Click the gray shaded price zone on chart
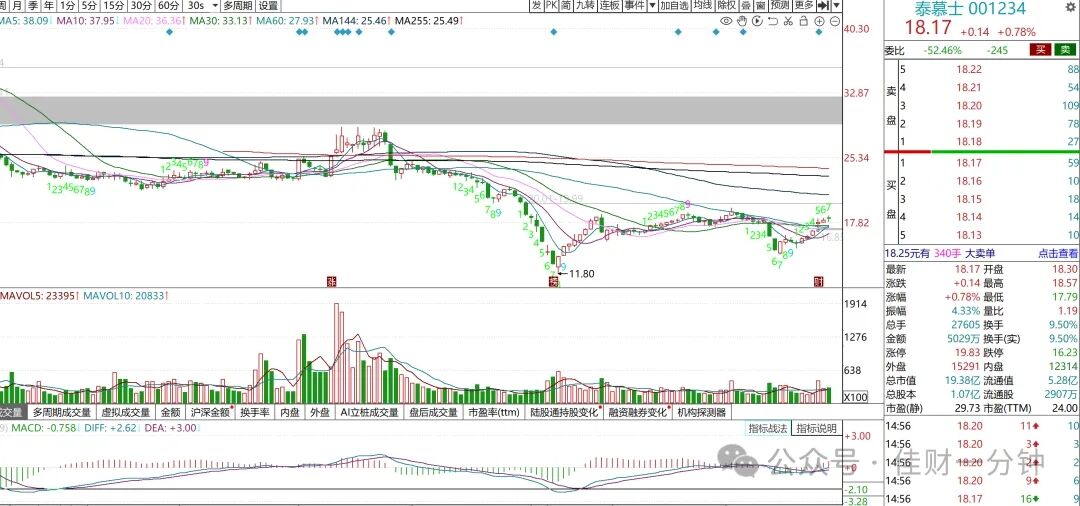The width and height of the screenshot is (1080, 506). (x=421, y=110)
